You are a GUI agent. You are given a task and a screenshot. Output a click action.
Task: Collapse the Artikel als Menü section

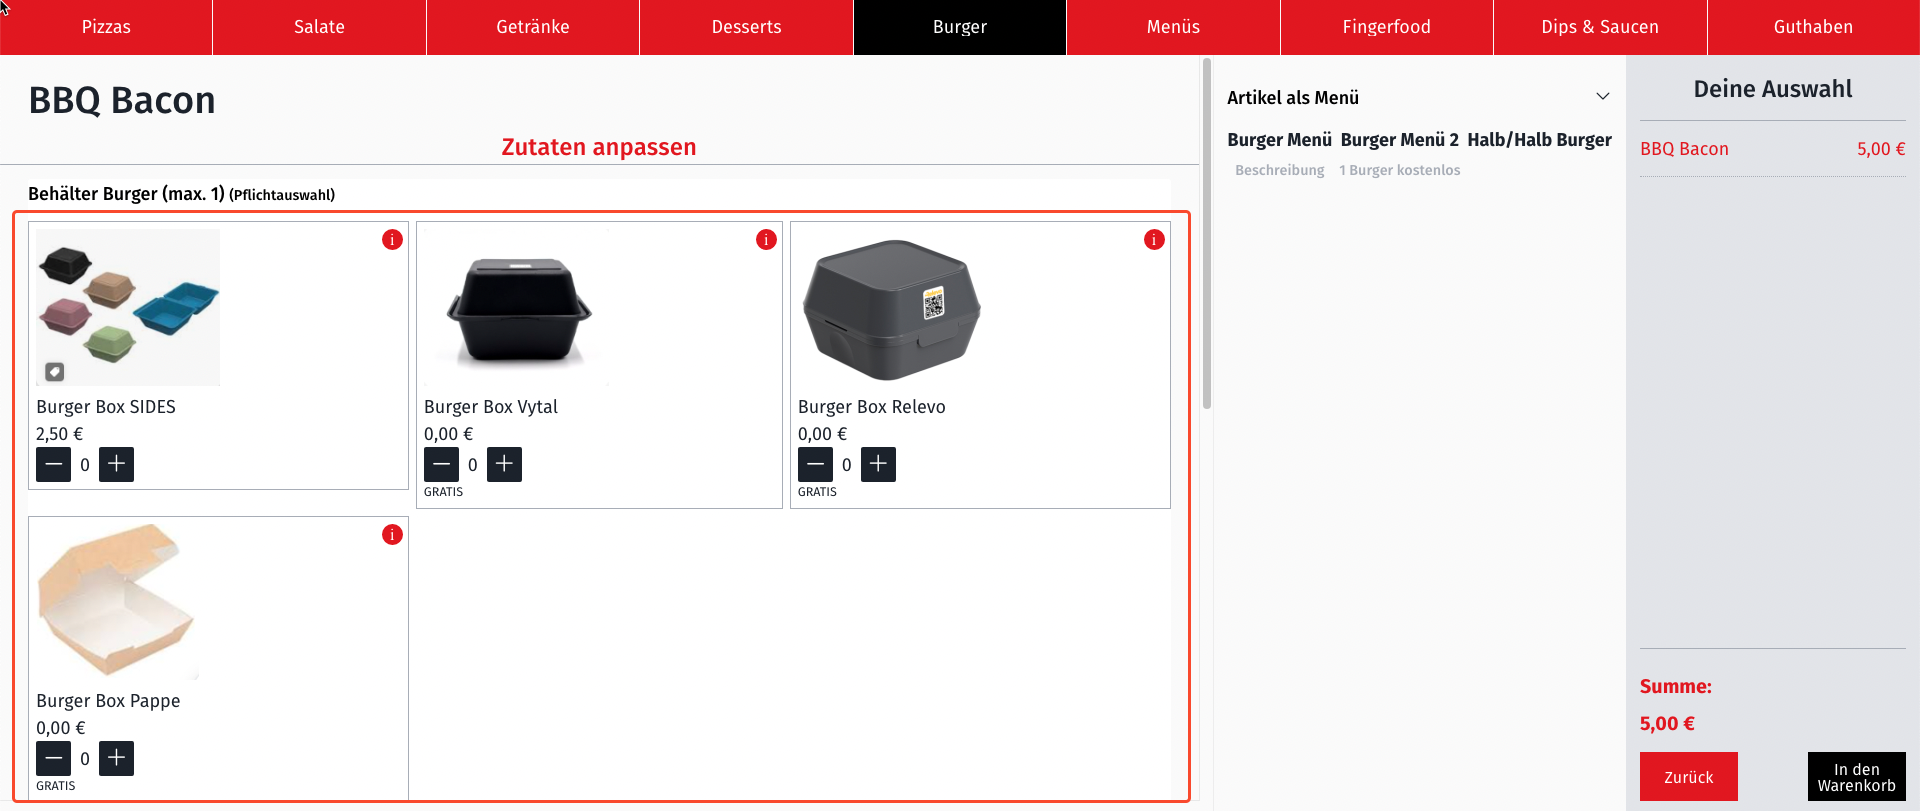pos(1602,97)
